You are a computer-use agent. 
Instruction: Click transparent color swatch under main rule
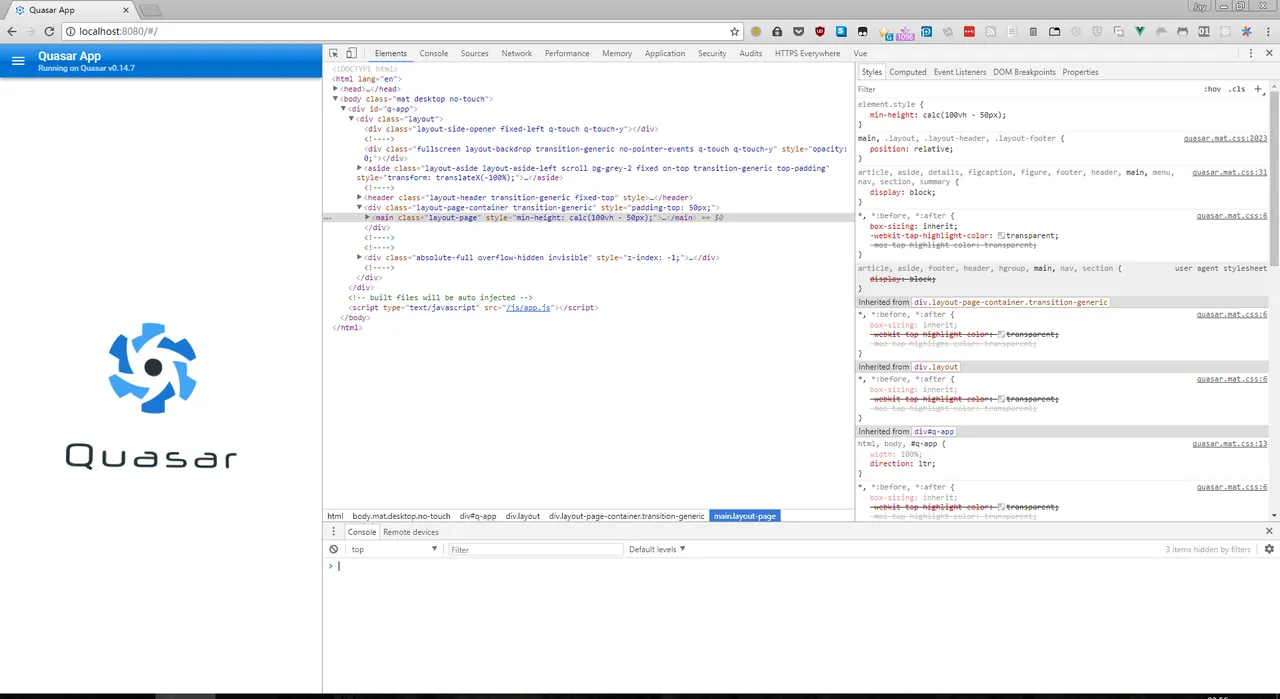[x=1001, y=236]
